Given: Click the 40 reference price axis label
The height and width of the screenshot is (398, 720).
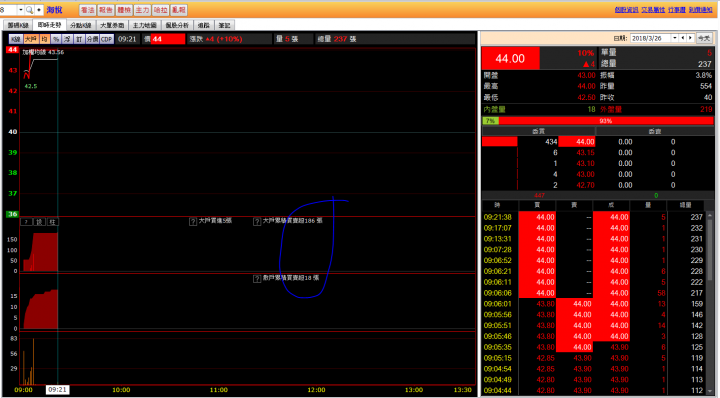Looking at the screenshot, I should [x=12, y=132].
